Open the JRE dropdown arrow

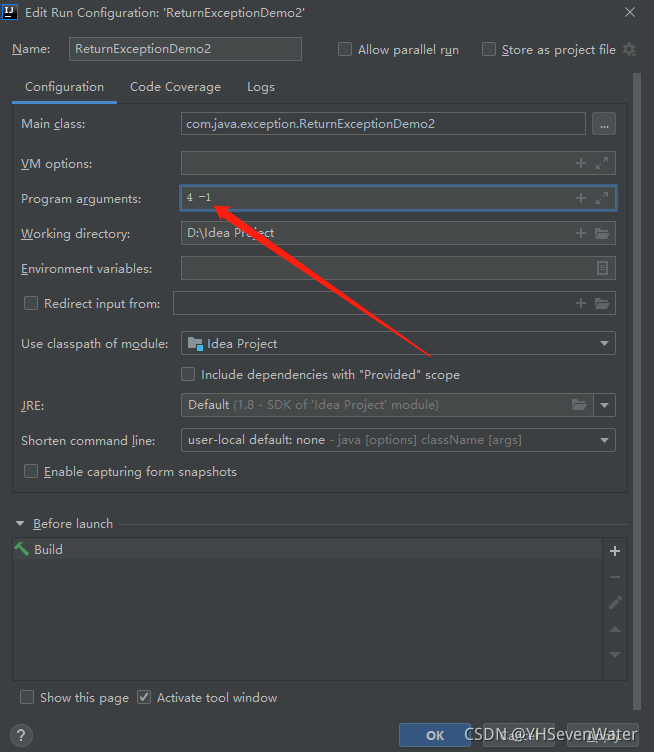tap(604, 405)
